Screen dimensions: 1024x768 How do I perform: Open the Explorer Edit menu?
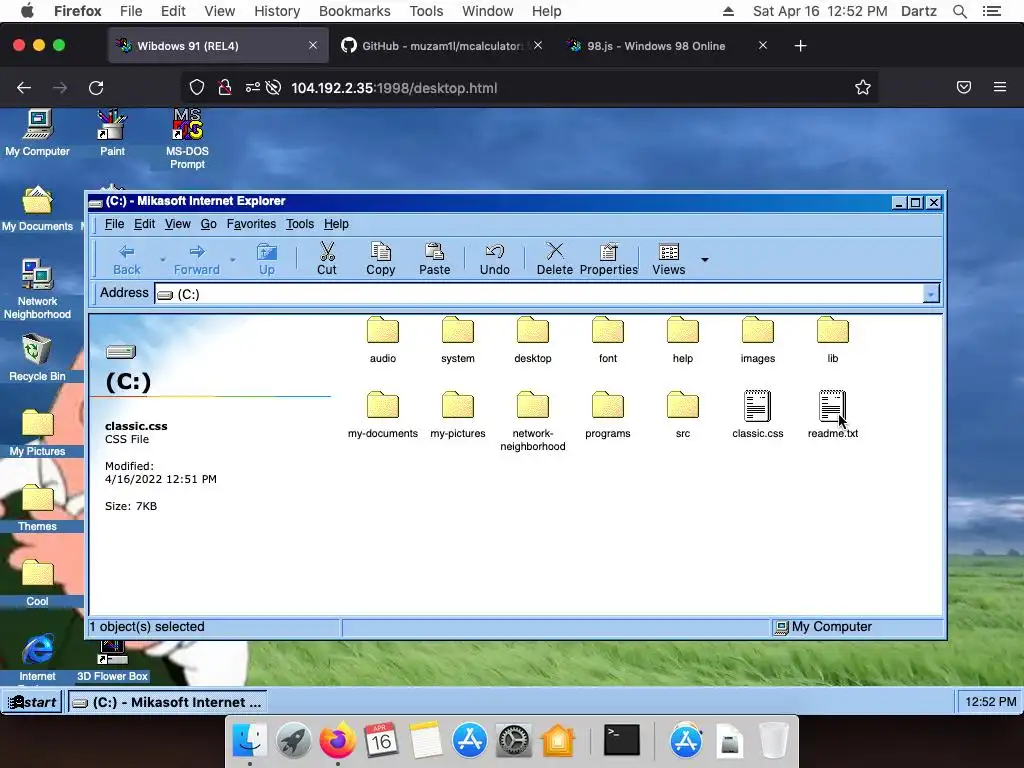coord(144,224)
